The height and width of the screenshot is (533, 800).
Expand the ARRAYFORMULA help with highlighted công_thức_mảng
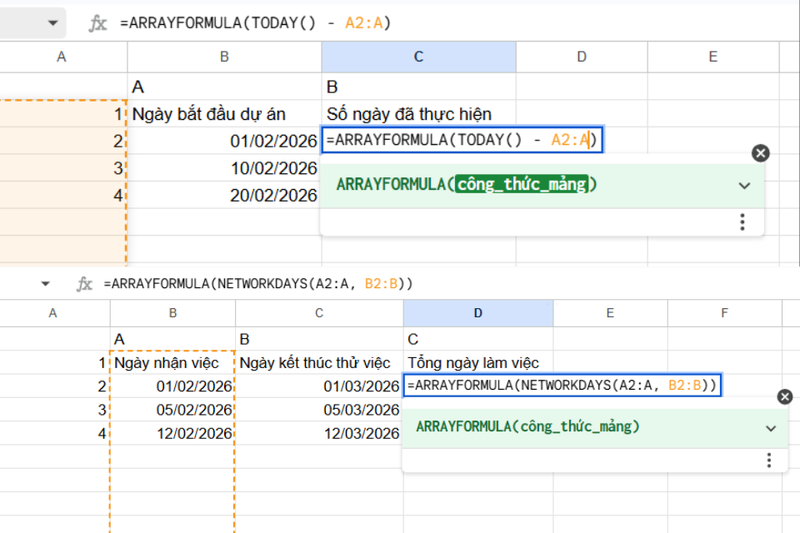744,186
